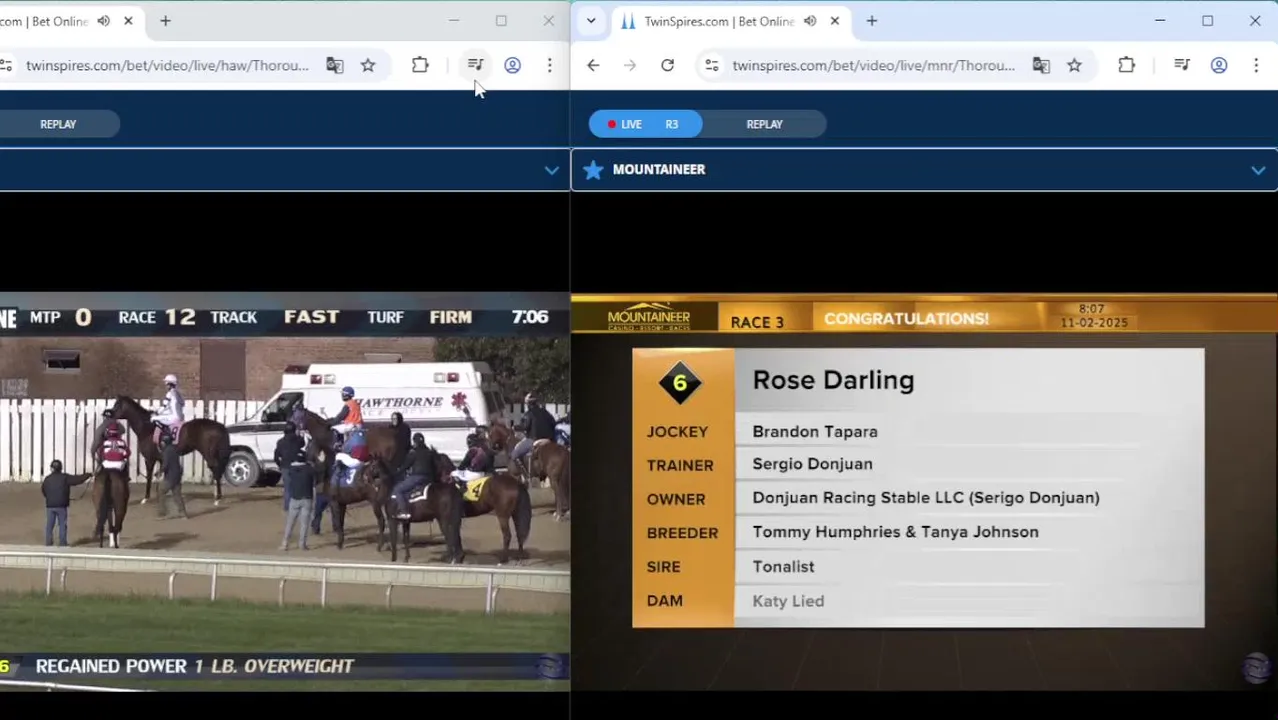The image size is (1278, 720).
Task: Open profile icon in left window
Action: (x=512, y=65)
